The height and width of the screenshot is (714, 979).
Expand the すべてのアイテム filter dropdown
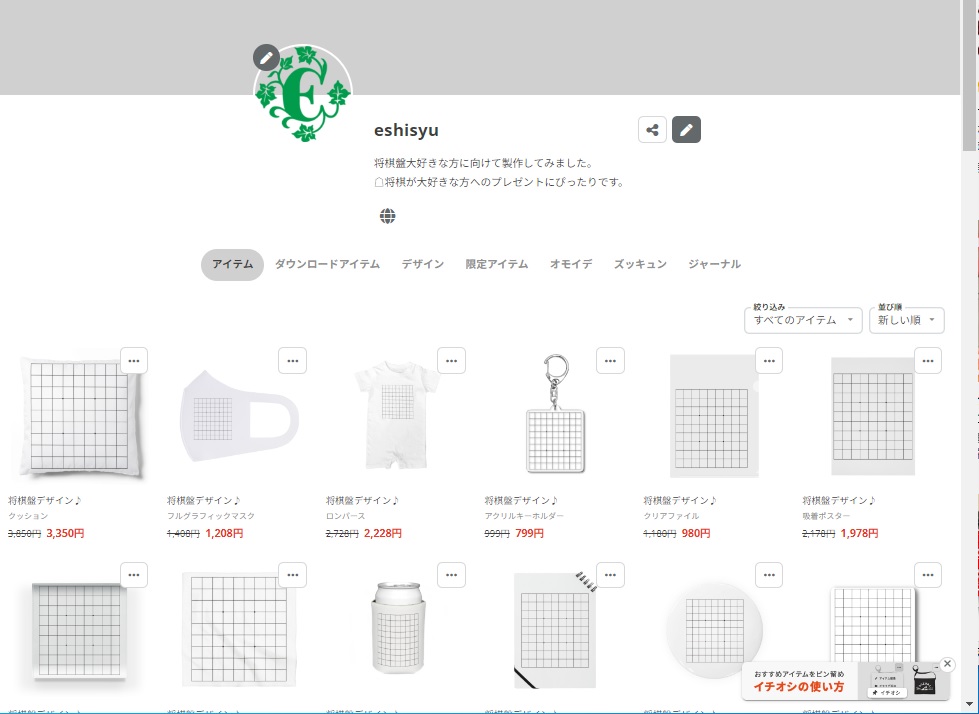pyautogui.click(x=803, y=320)
